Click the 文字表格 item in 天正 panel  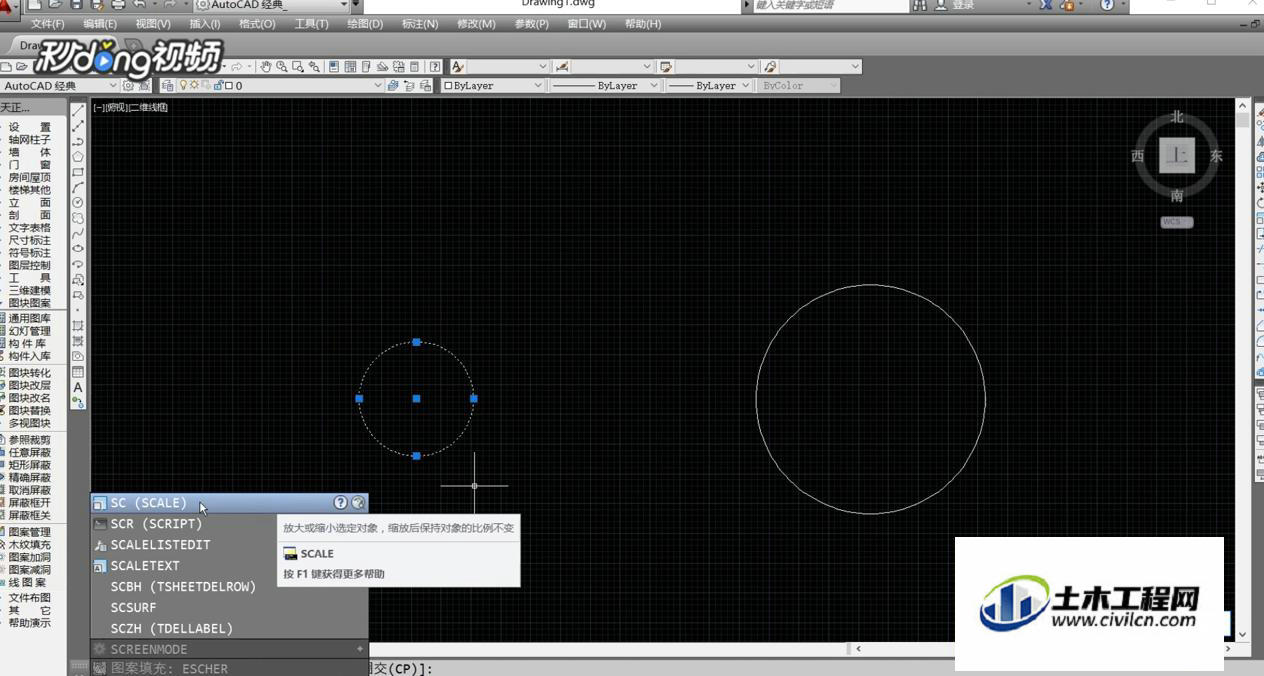pos(29,228)
